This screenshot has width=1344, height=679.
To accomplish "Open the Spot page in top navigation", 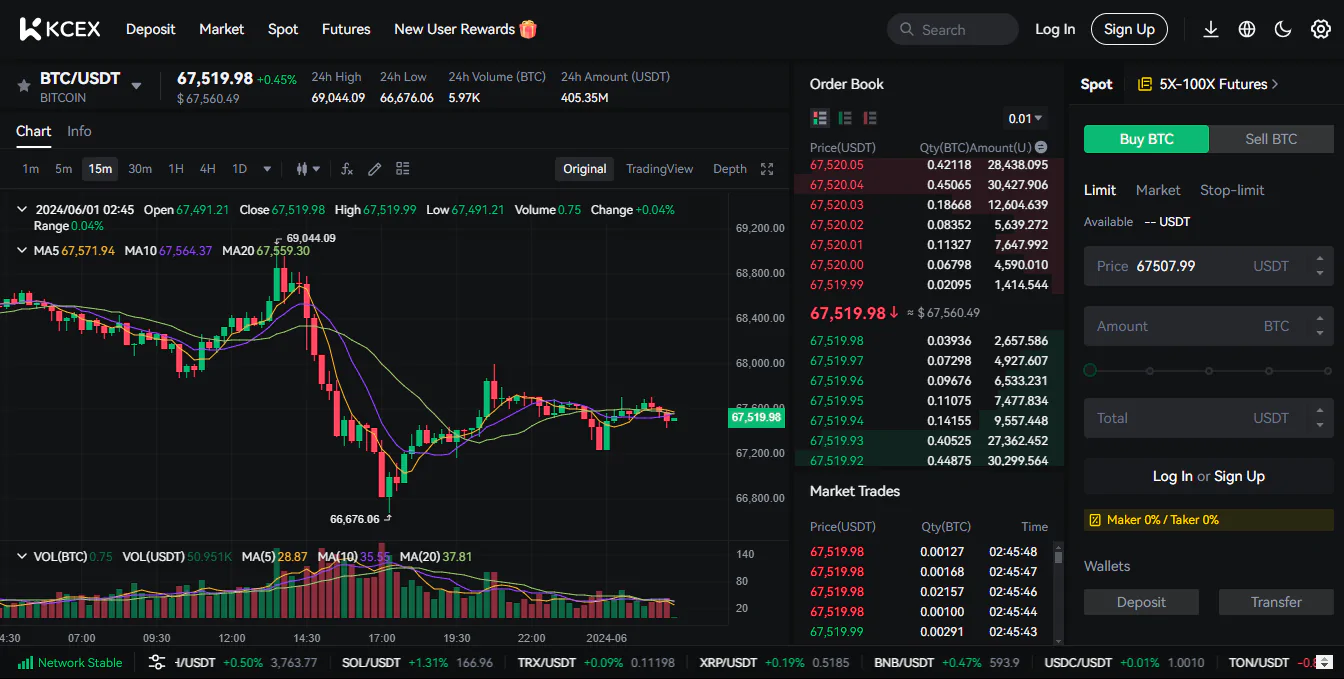I will [283, 29].
